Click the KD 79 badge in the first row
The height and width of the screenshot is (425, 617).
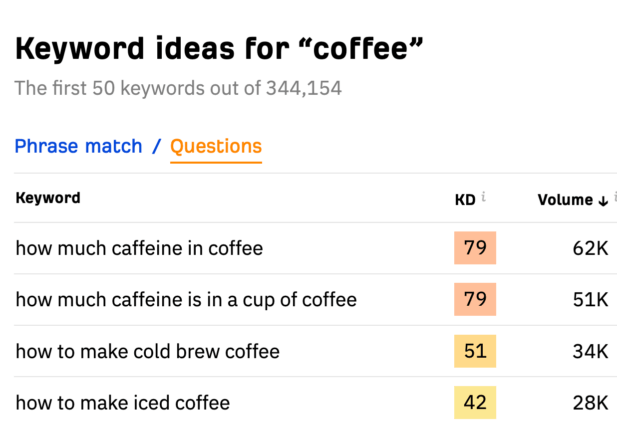coord(475,248)
